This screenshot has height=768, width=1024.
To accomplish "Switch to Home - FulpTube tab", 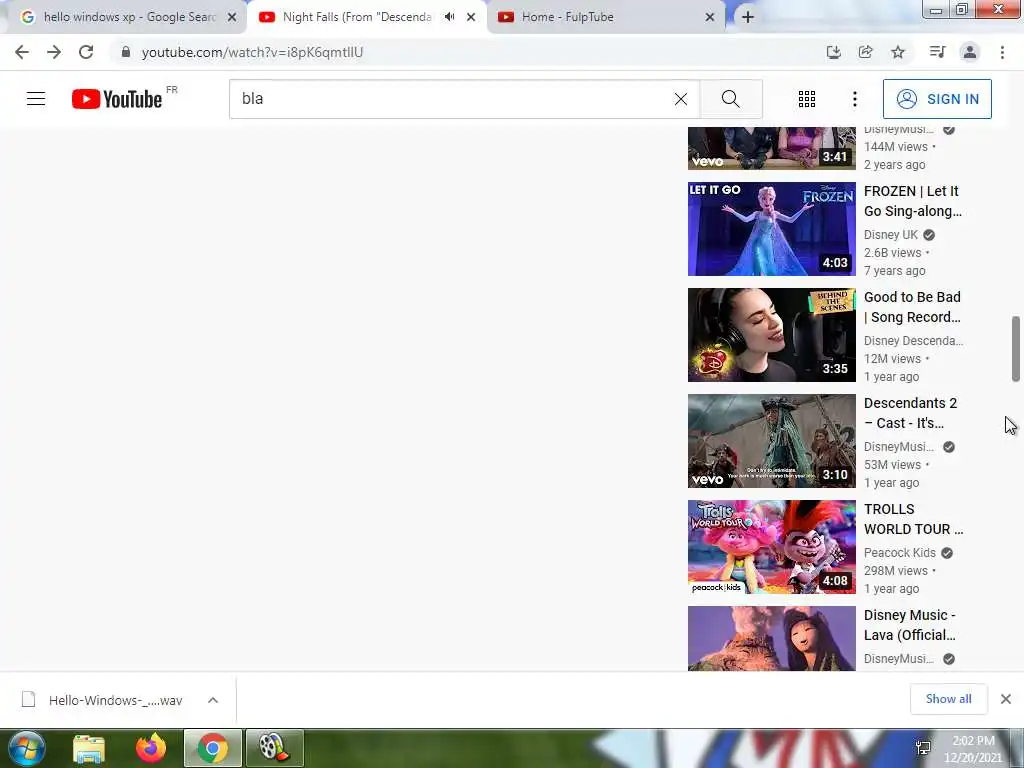I will tap(567, 17).
